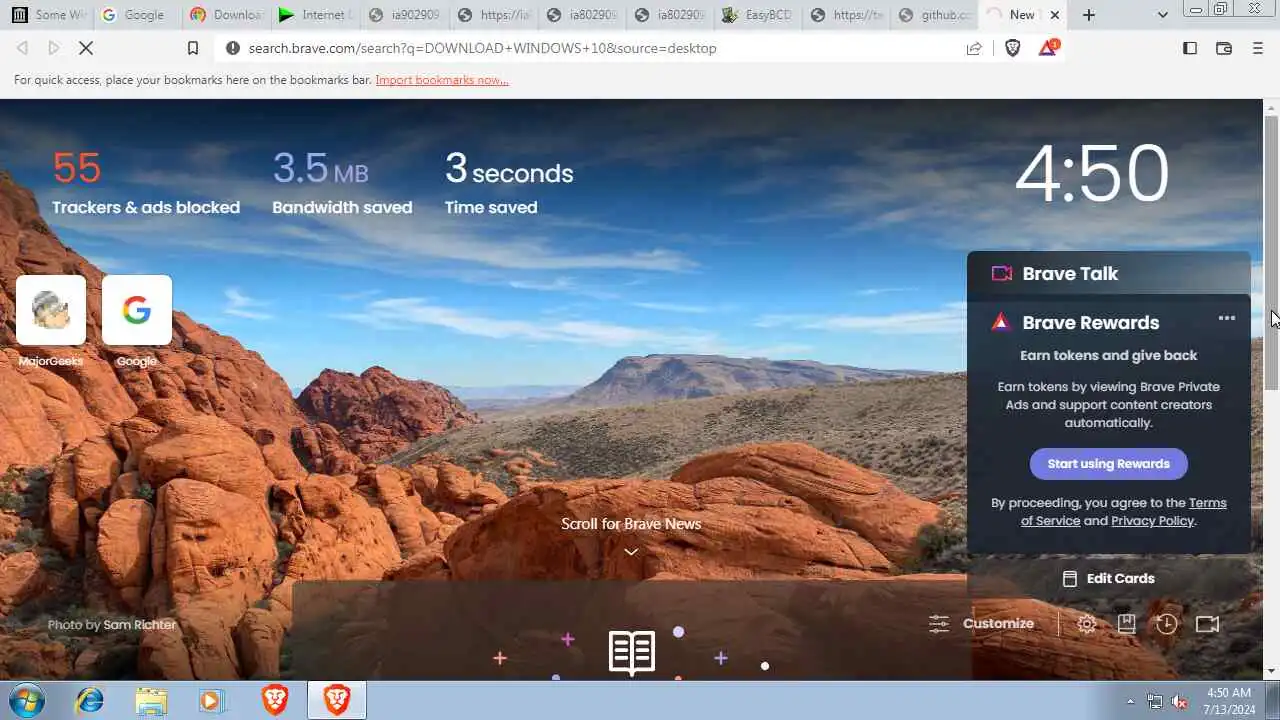1280x720 pixels.
Task: Start Brave Talk from bottom camera icon
Action: tap(1207, 624)
